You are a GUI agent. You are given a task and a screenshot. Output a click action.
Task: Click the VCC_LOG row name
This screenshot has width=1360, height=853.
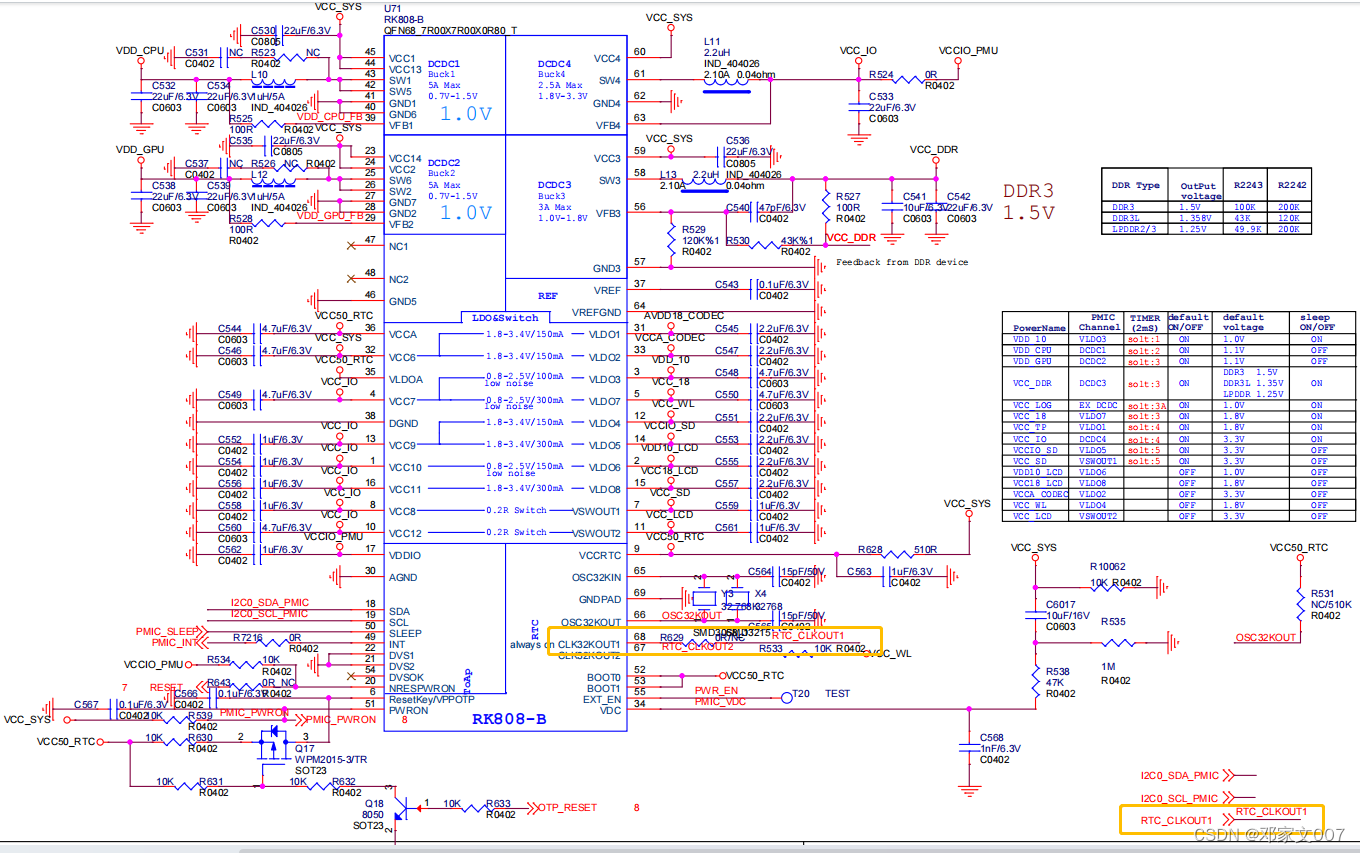pos(1032,405)
